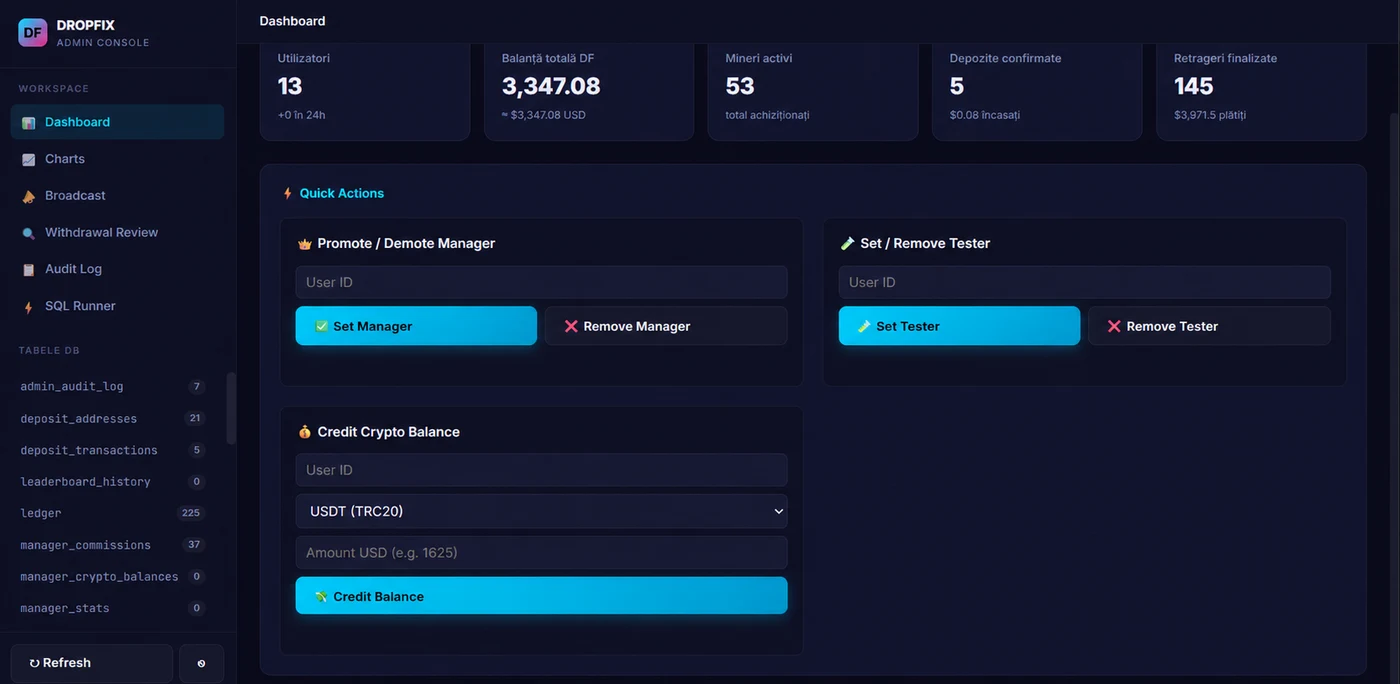Open Withdrawal Review
The width and height of the screenshot is (1400, 684).
117,232
